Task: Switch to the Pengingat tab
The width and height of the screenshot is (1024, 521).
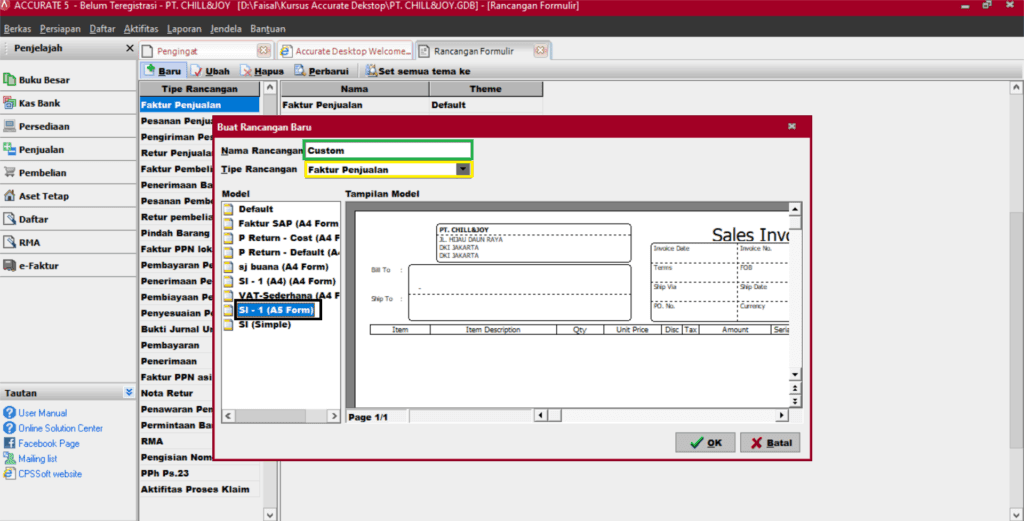Action: (199, 50)
